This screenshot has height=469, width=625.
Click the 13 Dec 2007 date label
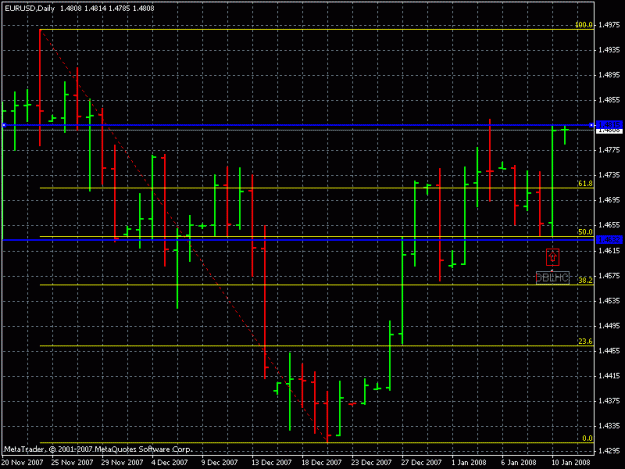coord(272,463)
